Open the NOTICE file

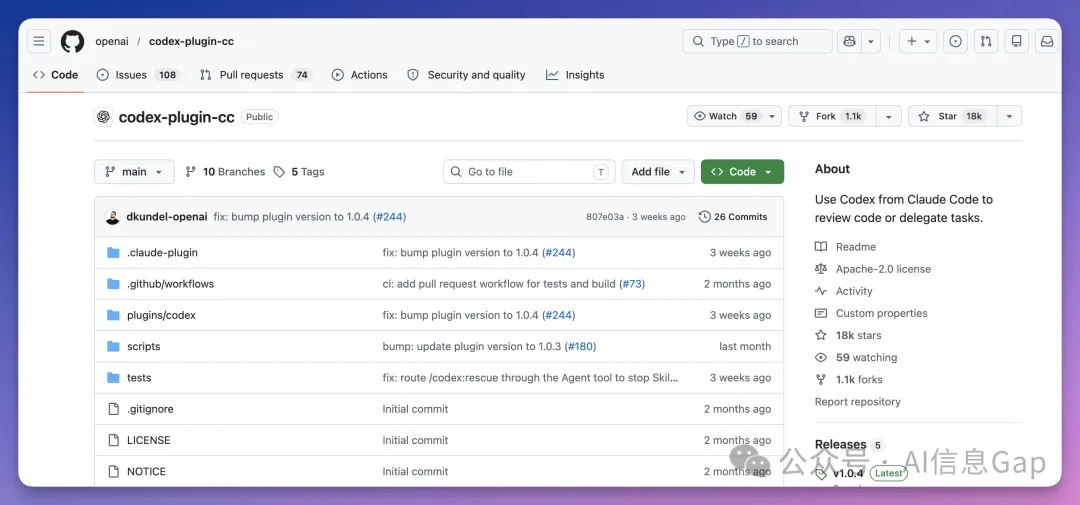tap(147, 472)
